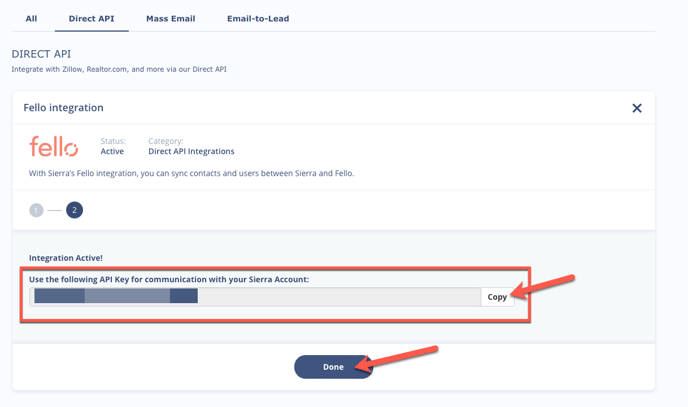Click the Fello integration panel title
Viewport: 688px width, 407px height.
click(64, 107)
